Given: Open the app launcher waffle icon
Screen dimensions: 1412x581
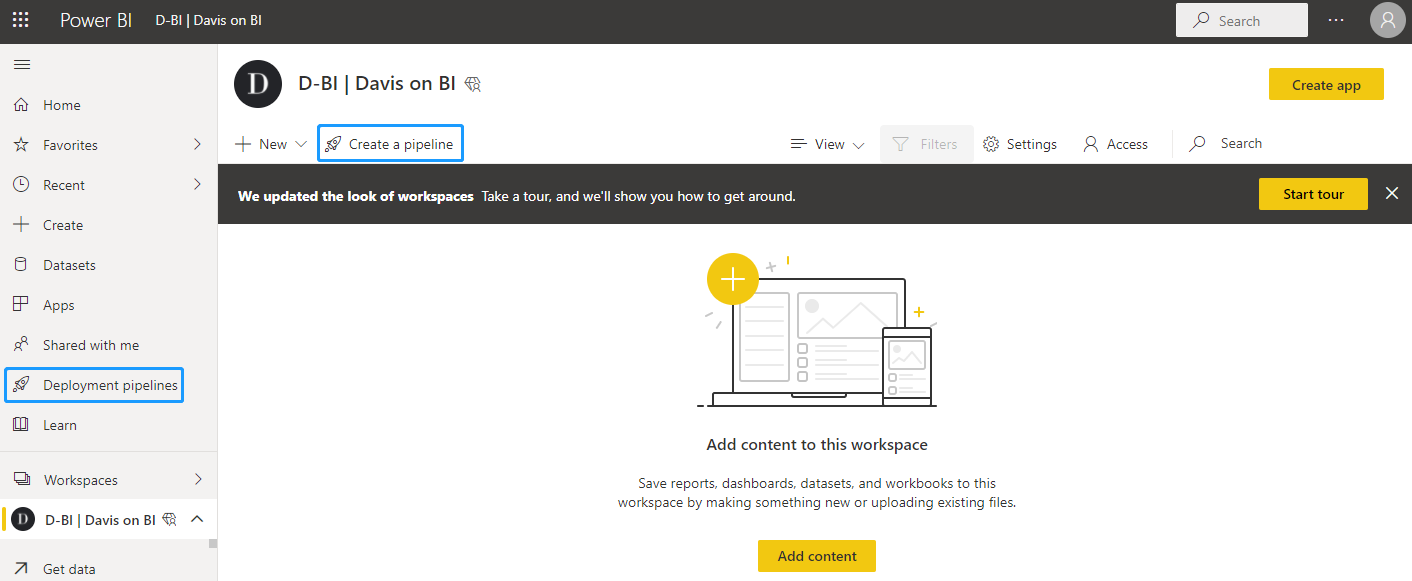Looking at the screenshot, I should (x=20, y=20).
